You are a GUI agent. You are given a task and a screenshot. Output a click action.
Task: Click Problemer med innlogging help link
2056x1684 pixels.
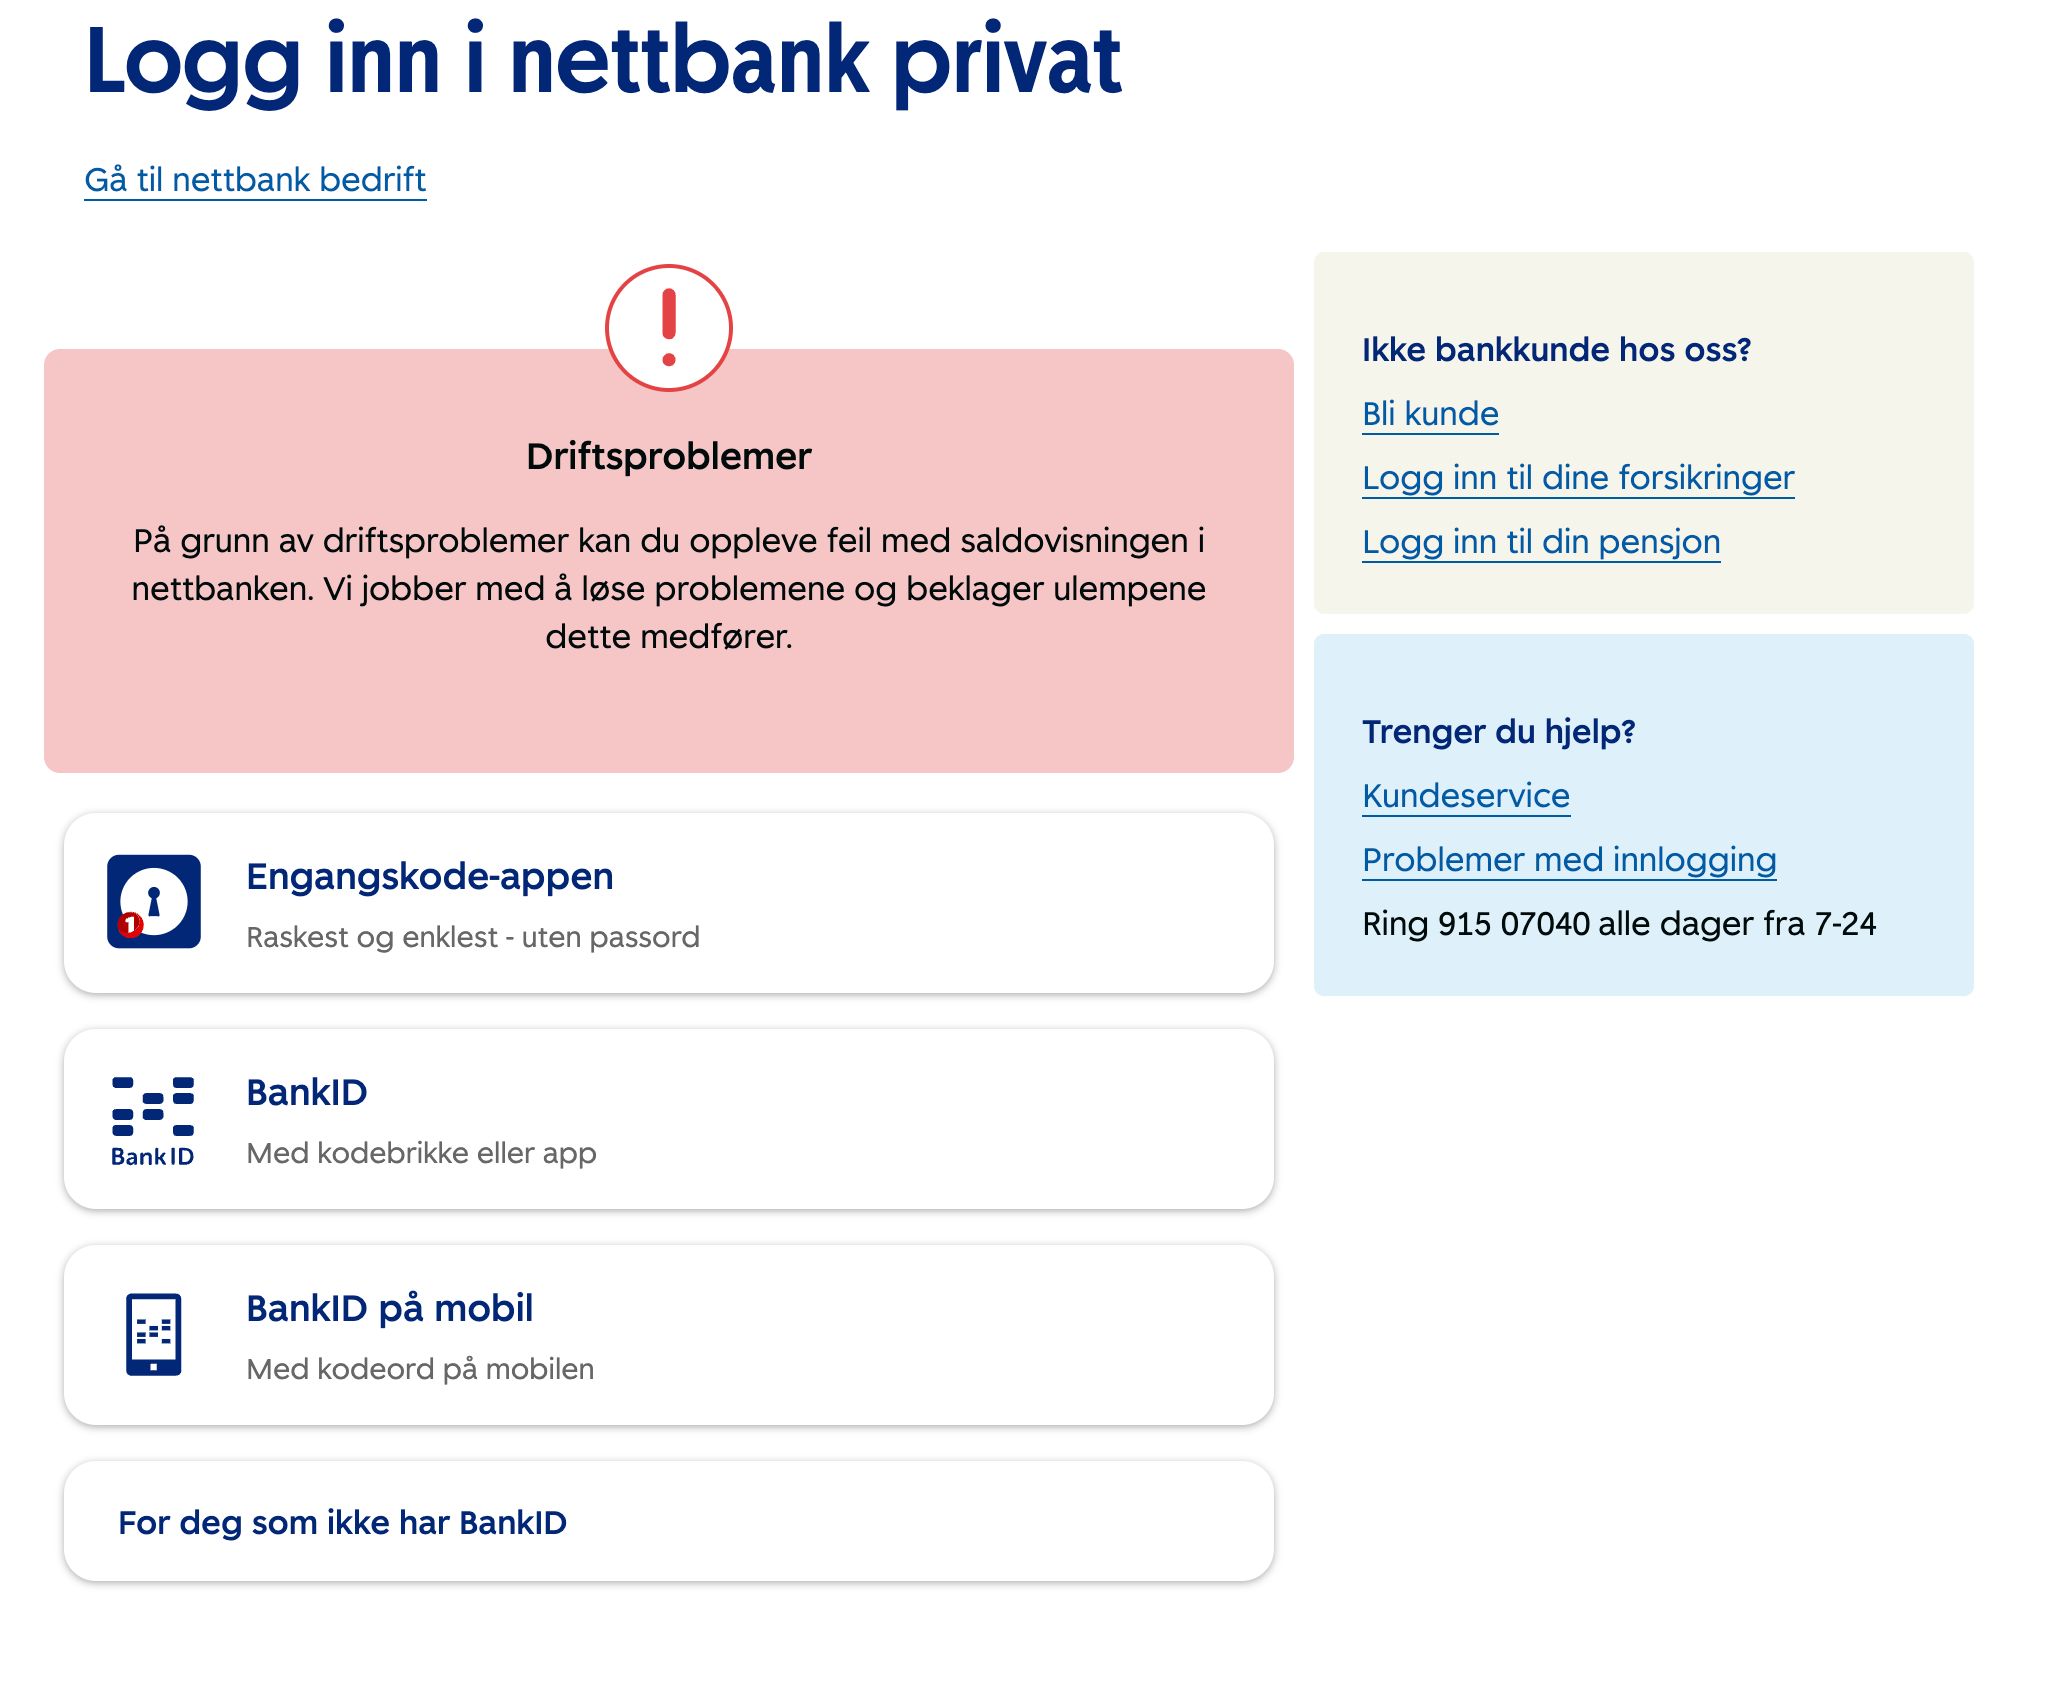click(x=1569, y=860)
